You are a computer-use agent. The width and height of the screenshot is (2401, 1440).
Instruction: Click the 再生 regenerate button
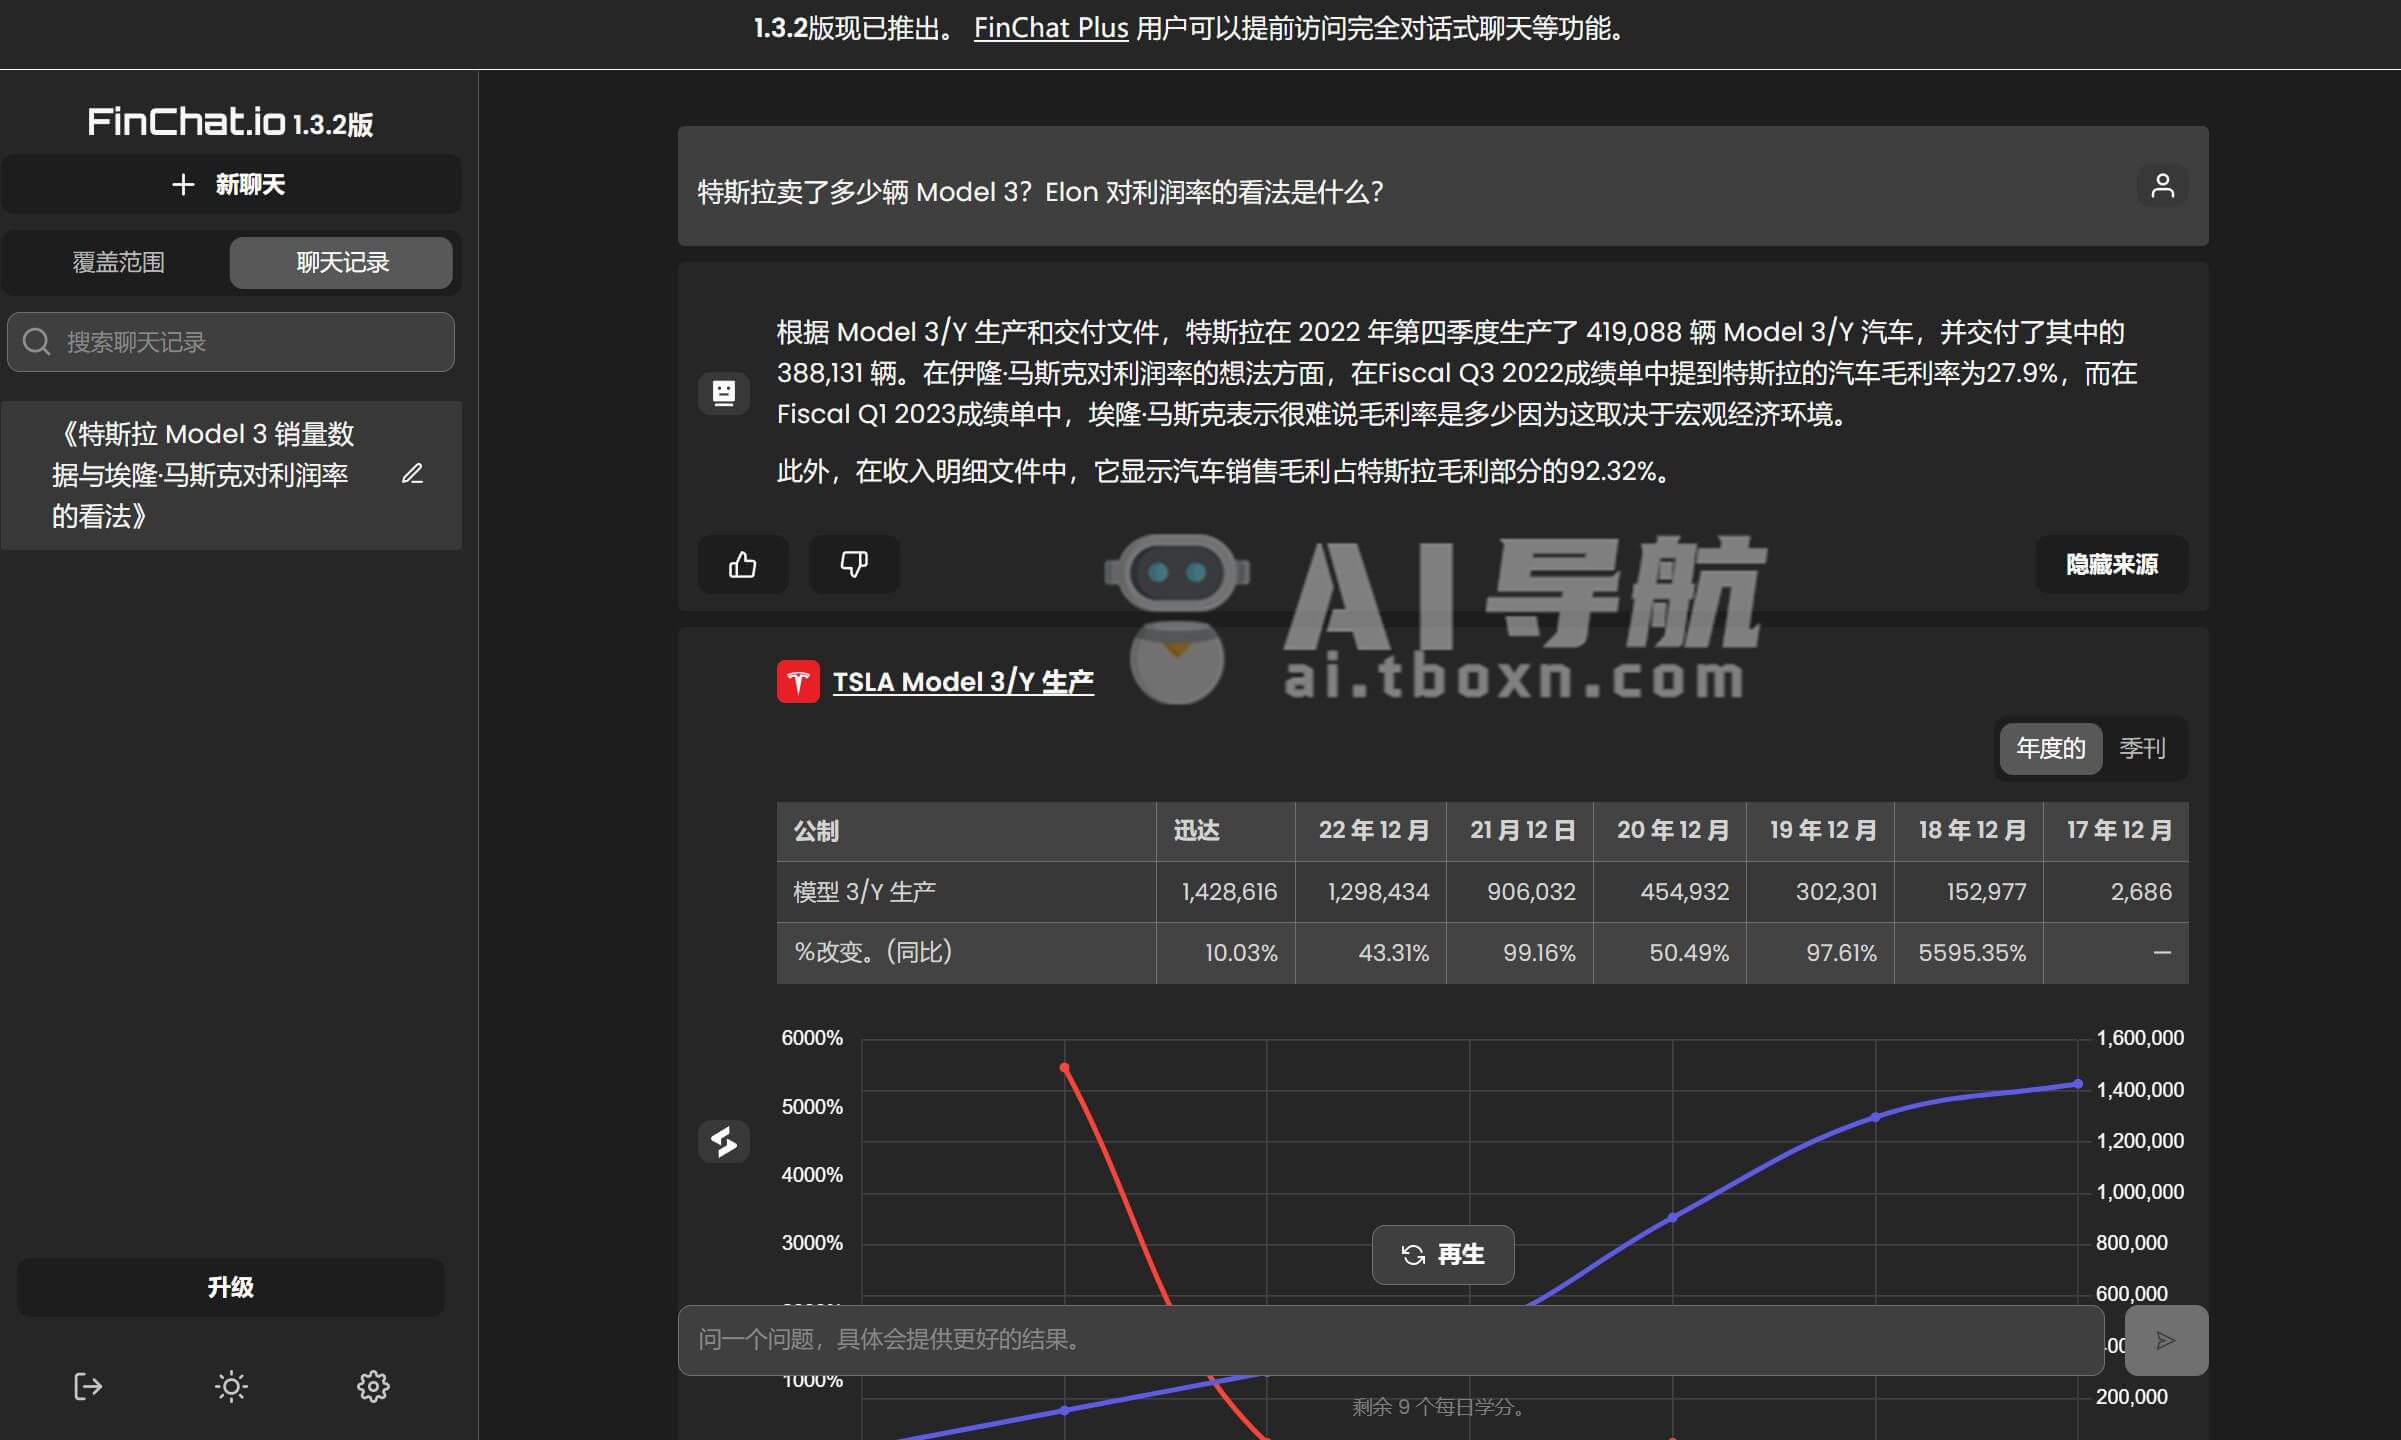1442,1254
